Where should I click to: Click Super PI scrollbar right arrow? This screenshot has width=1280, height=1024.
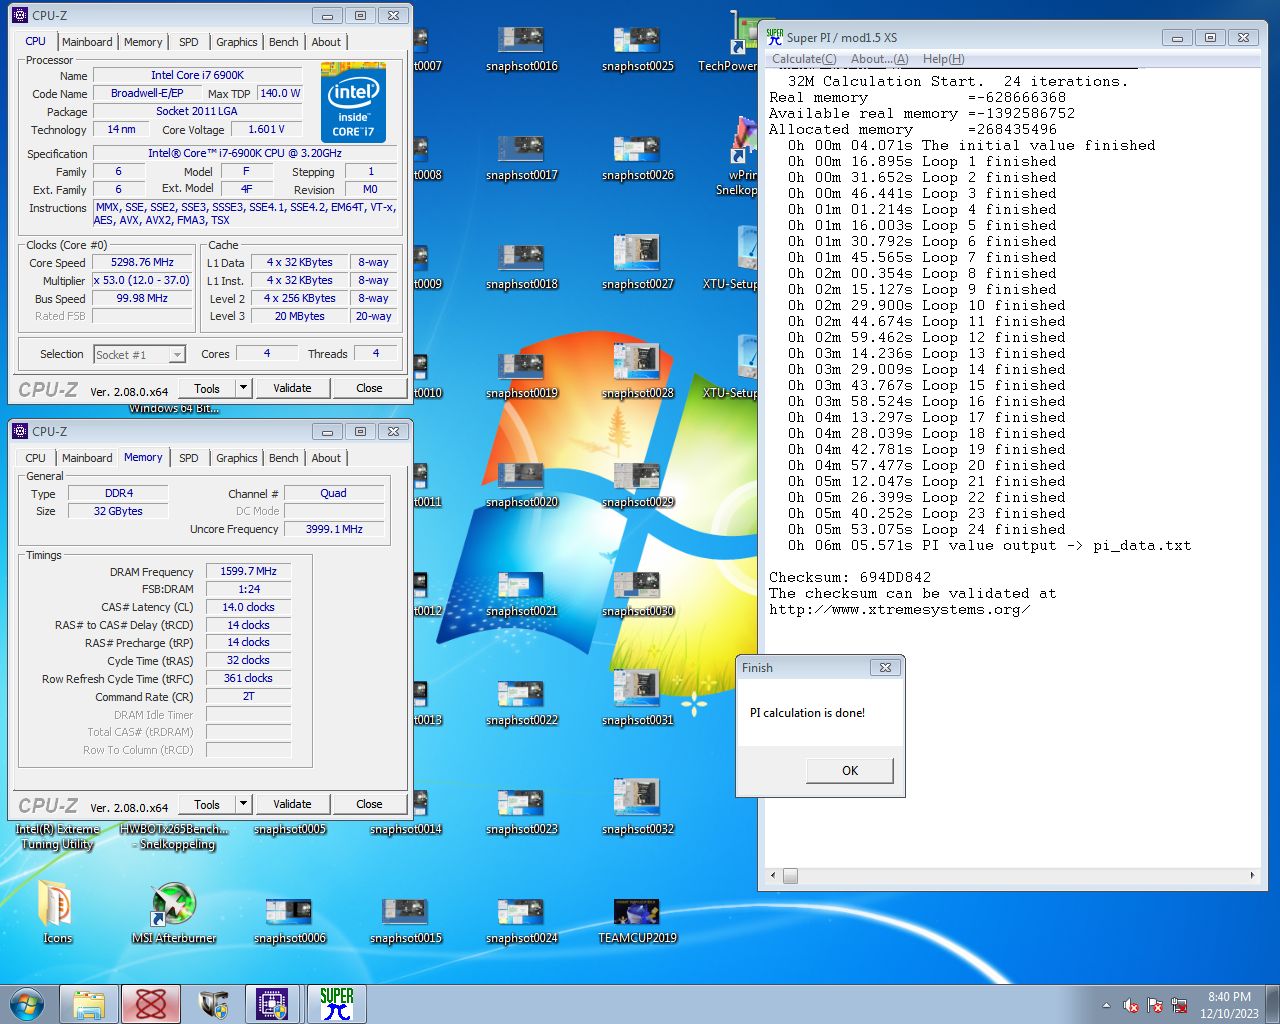1252,876
